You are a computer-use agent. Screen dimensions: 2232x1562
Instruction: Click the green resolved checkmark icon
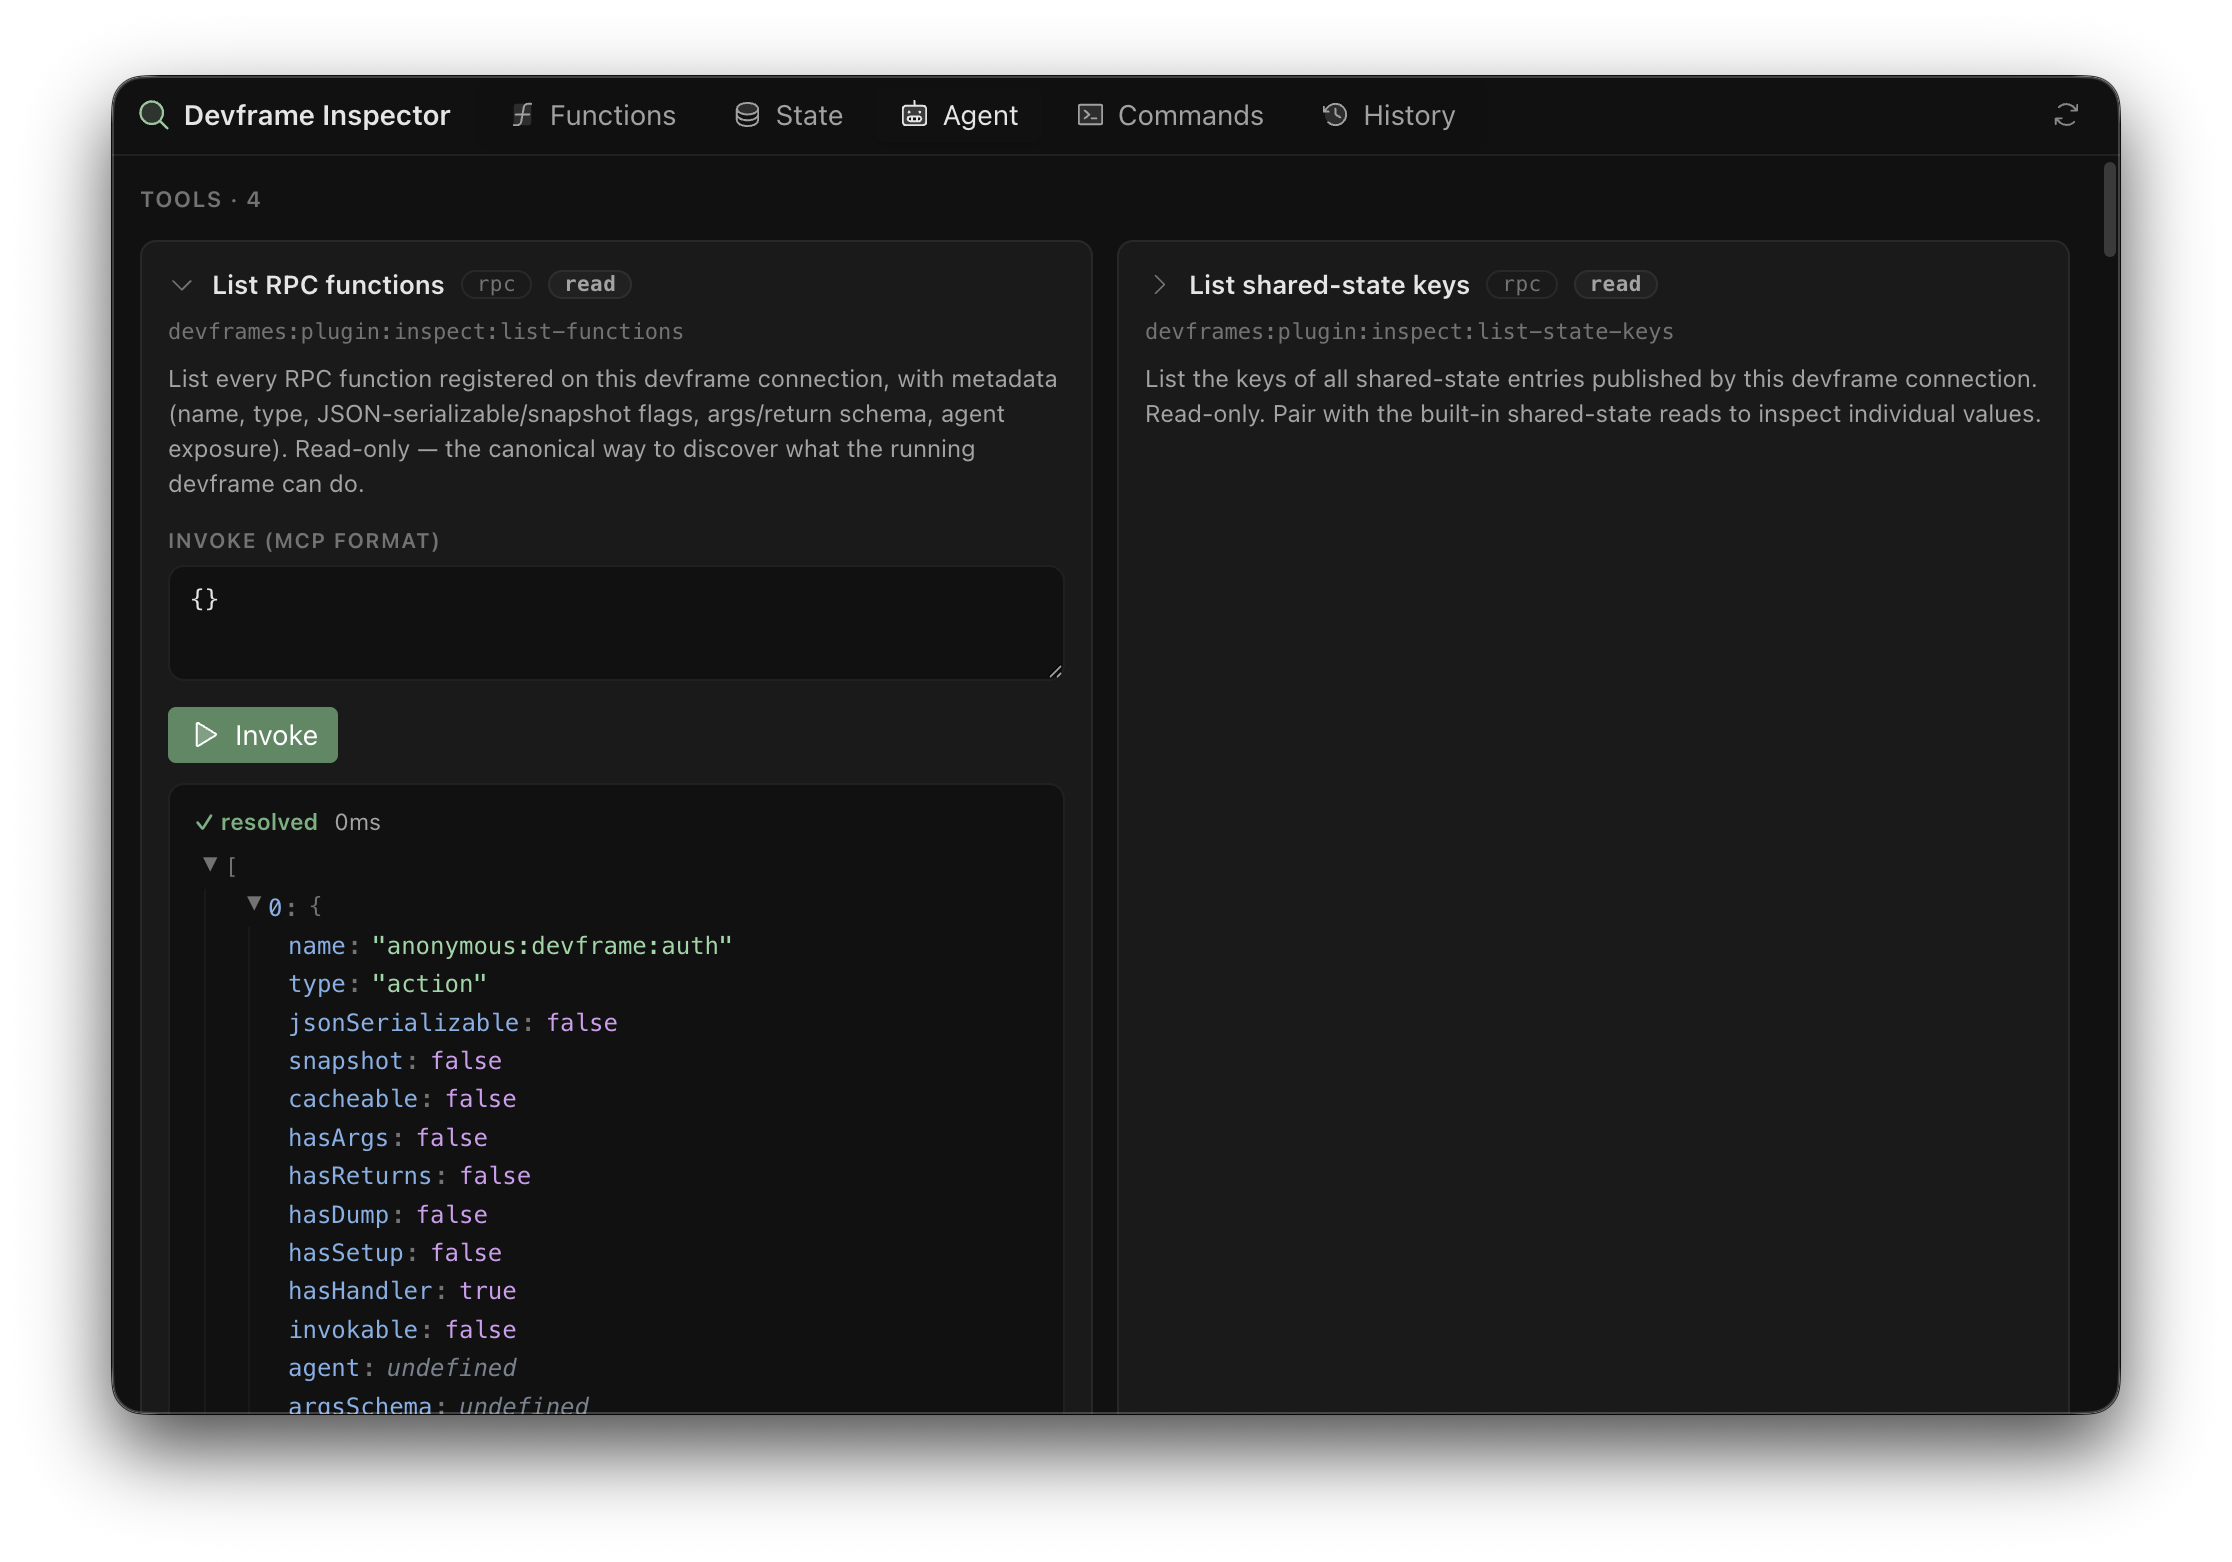point(204,822)
